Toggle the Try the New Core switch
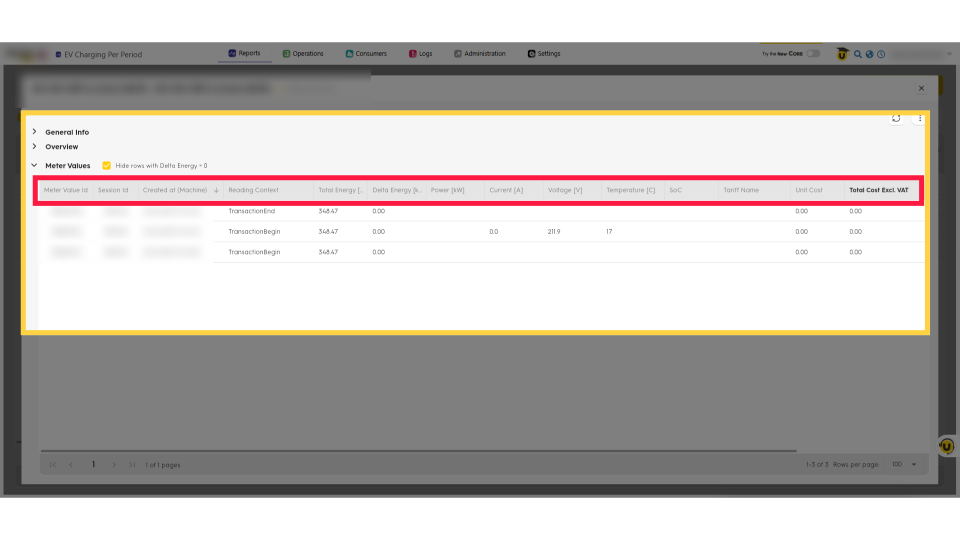 813,54
